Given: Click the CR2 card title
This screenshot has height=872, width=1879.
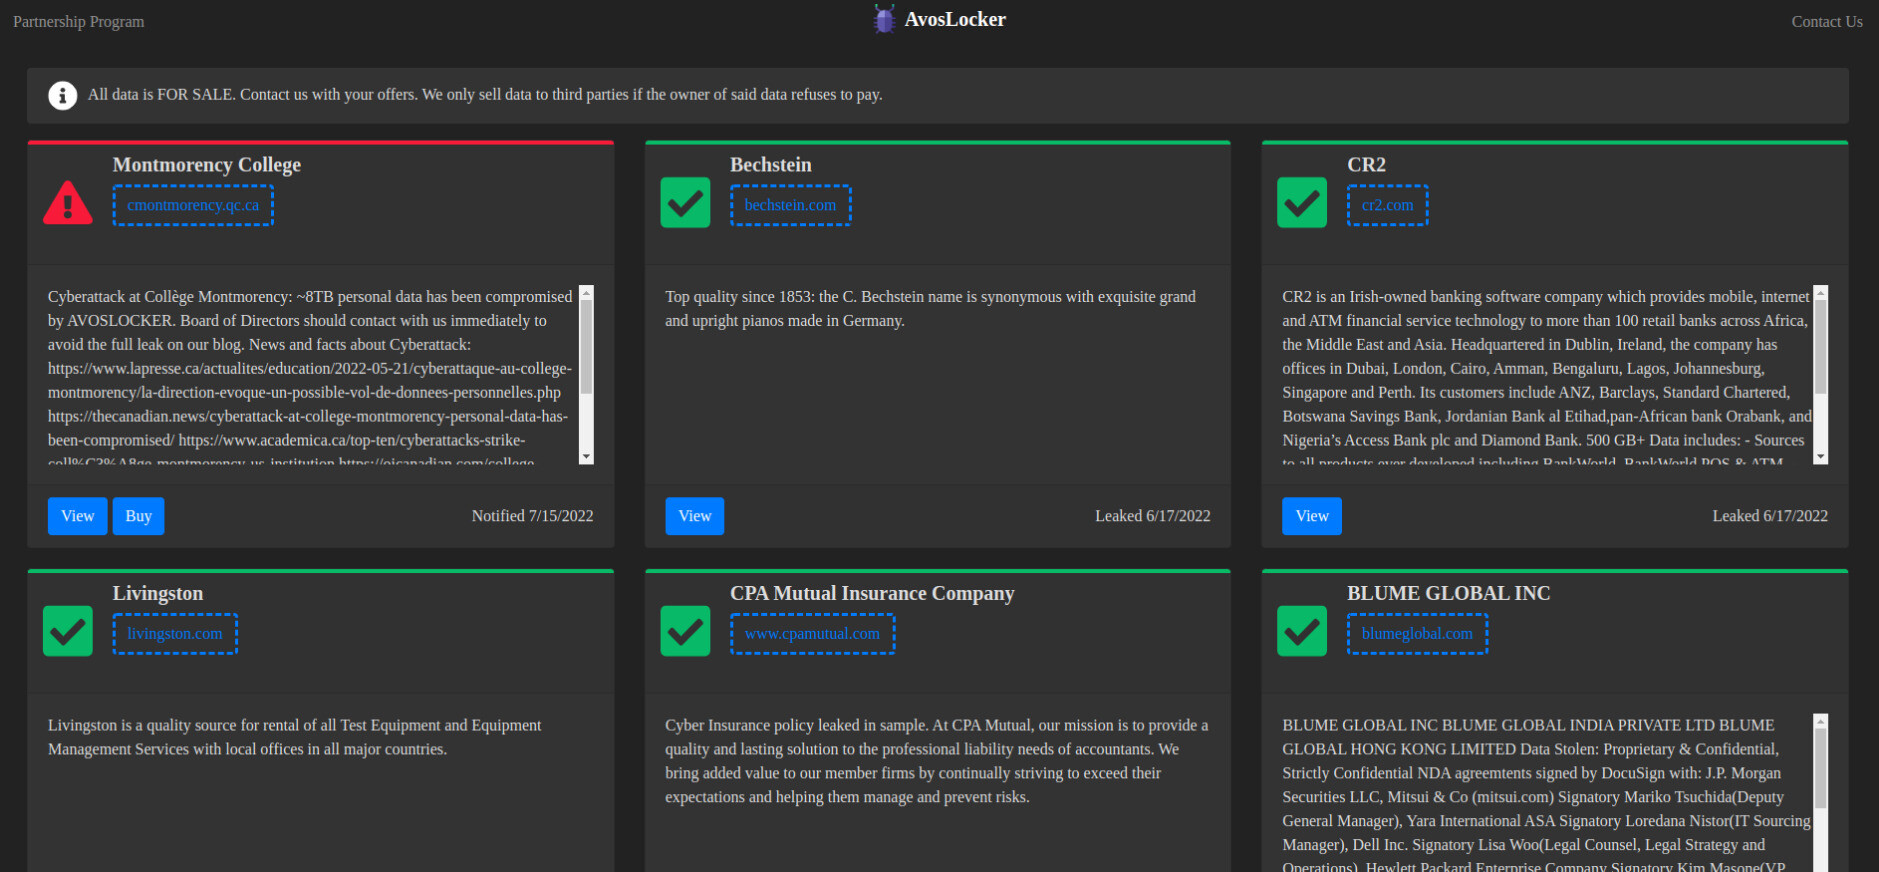Looking at the screenshot, I should [x=1366, y=165].
